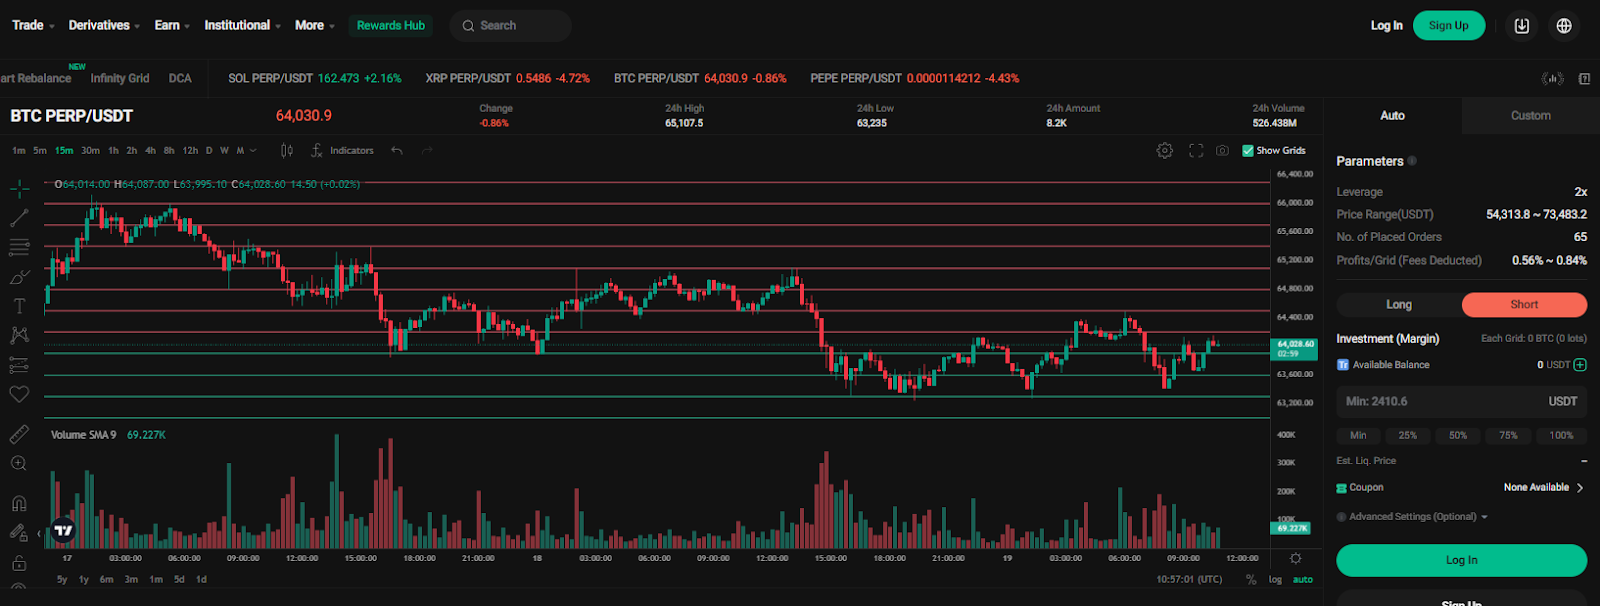Click the Search box

tap(511, 26)
